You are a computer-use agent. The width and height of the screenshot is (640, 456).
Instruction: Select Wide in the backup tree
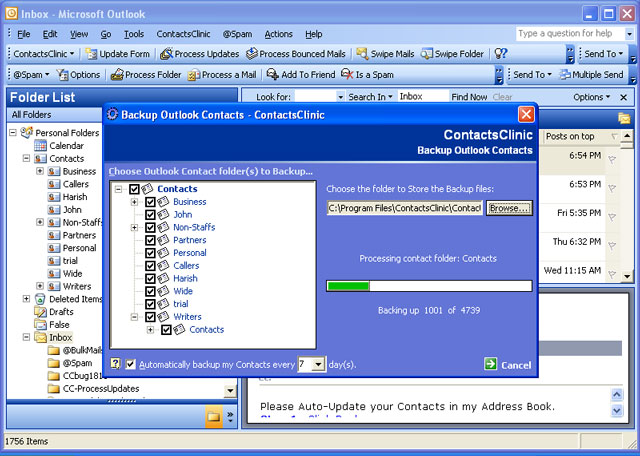183,291
